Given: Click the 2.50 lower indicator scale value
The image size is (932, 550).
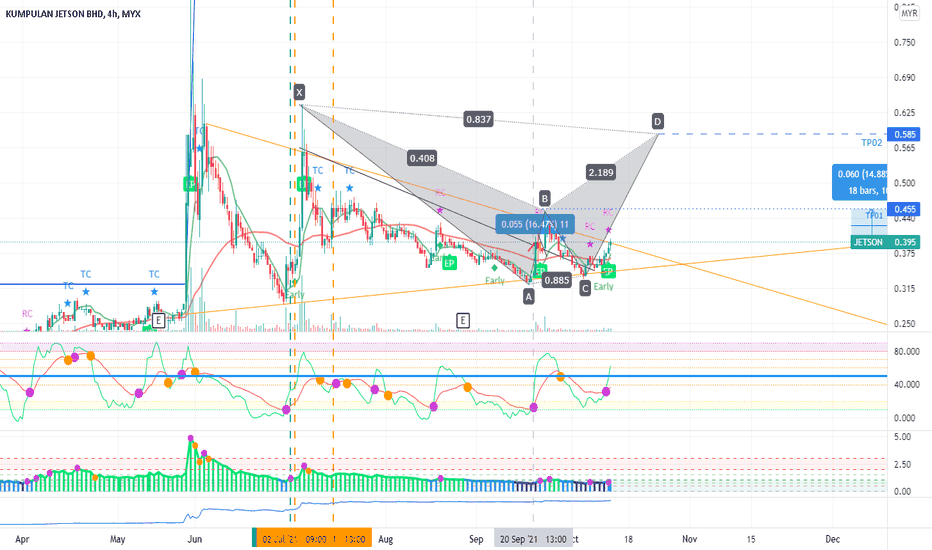Looking at the screenshot, I should (902, 464).
